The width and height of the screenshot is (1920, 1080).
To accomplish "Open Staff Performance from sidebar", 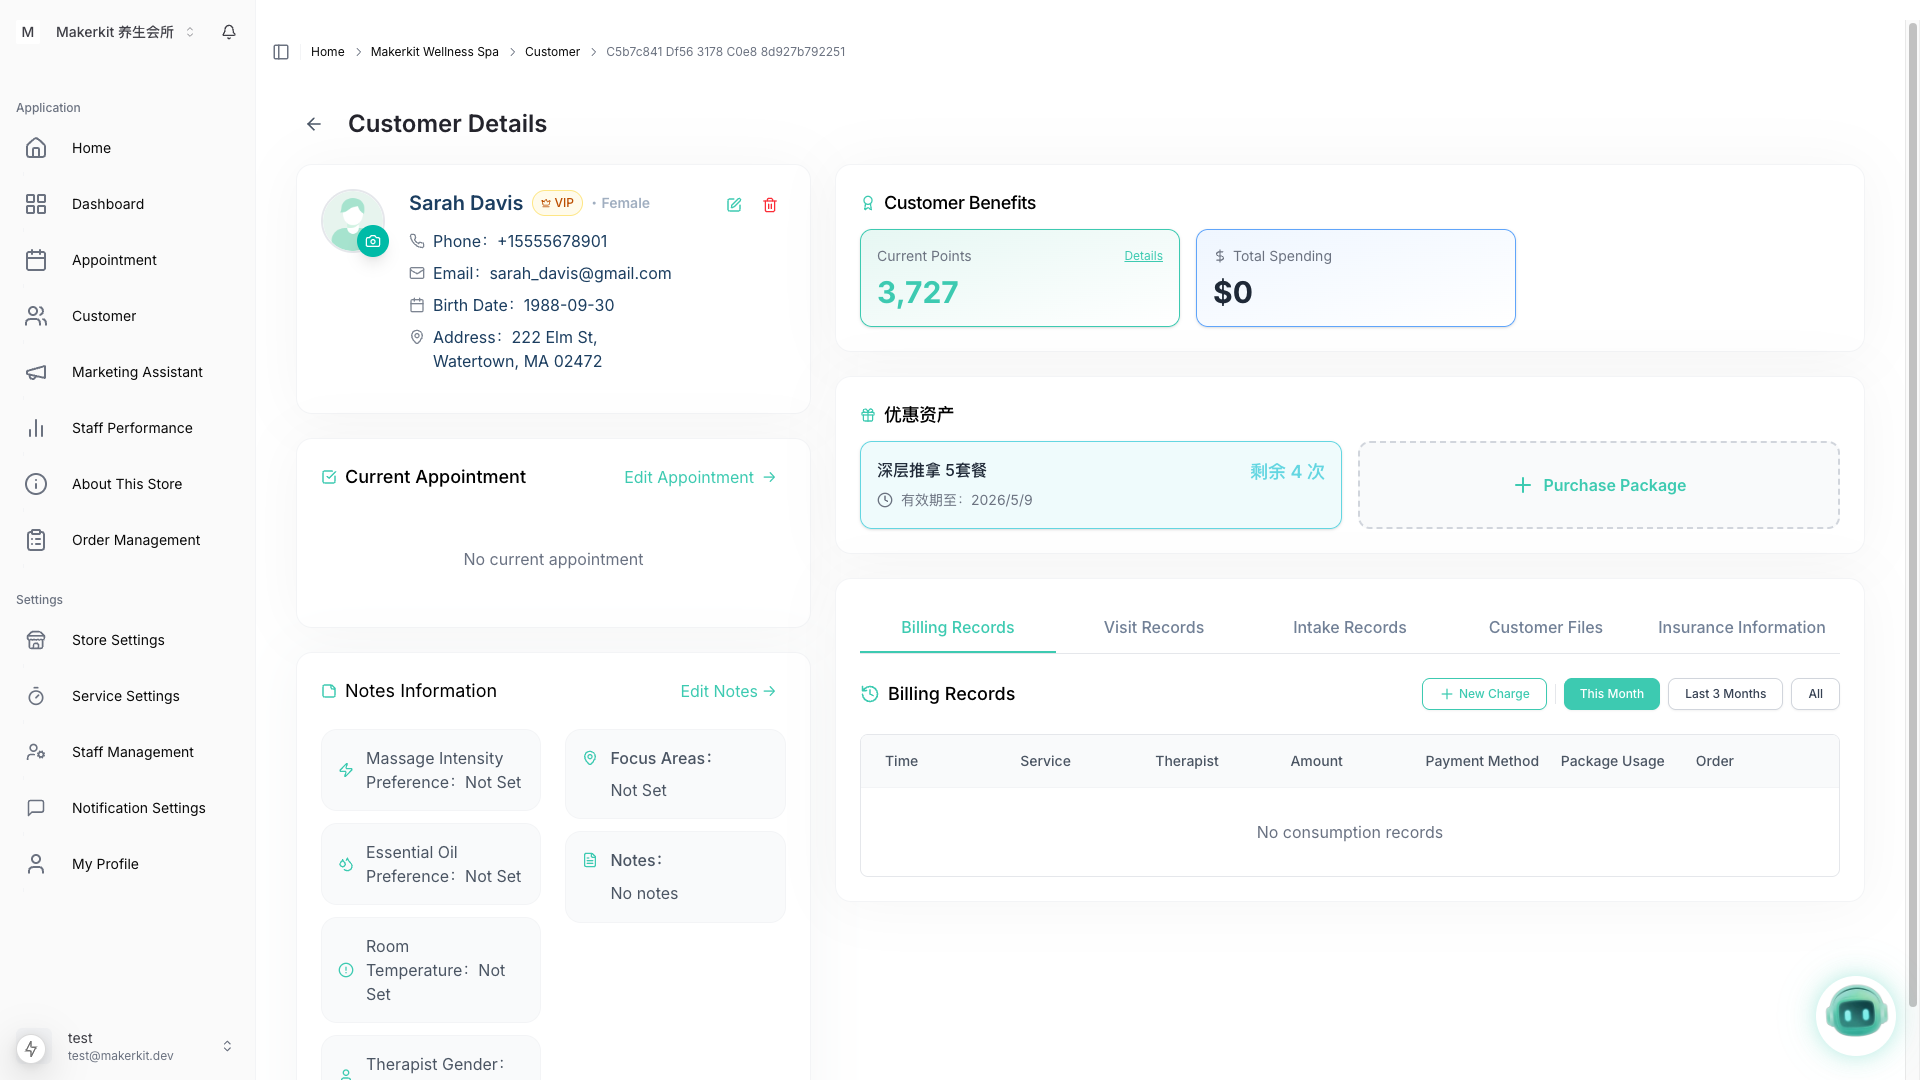I will 132,428.
